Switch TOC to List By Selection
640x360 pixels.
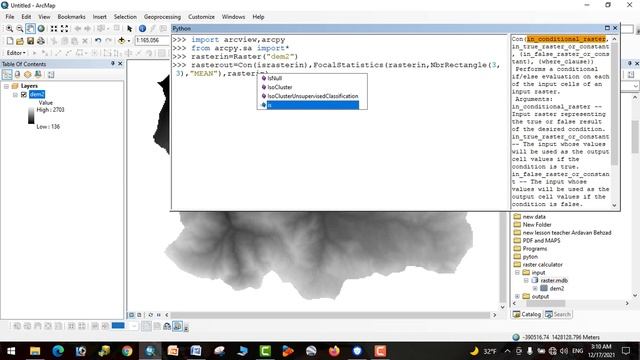click(x=38, y=74)
